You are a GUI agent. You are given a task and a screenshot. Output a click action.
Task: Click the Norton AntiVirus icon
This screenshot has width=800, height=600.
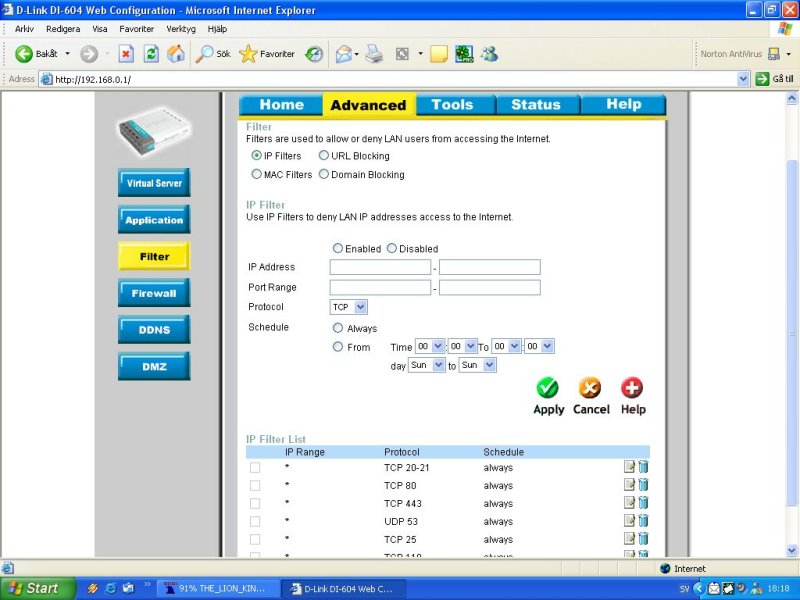pyautogui.click(x=774, y=54)
